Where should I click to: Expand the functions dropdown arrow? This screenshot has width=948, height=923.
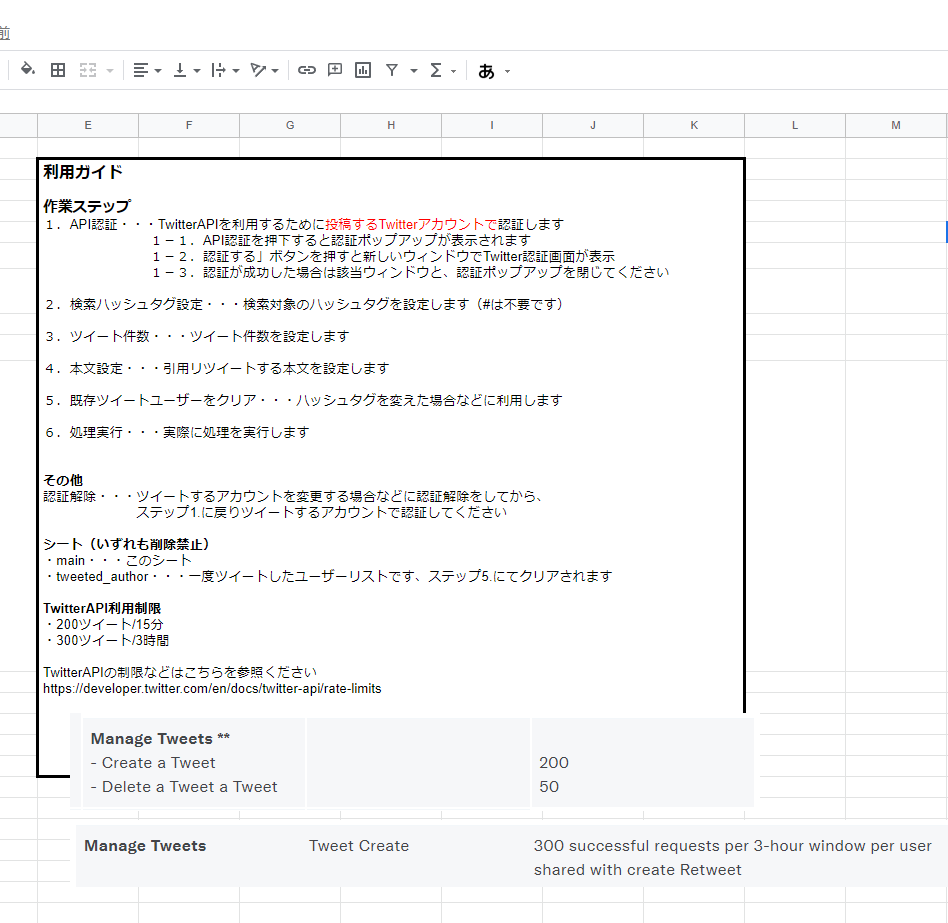(x=453, y=71)
